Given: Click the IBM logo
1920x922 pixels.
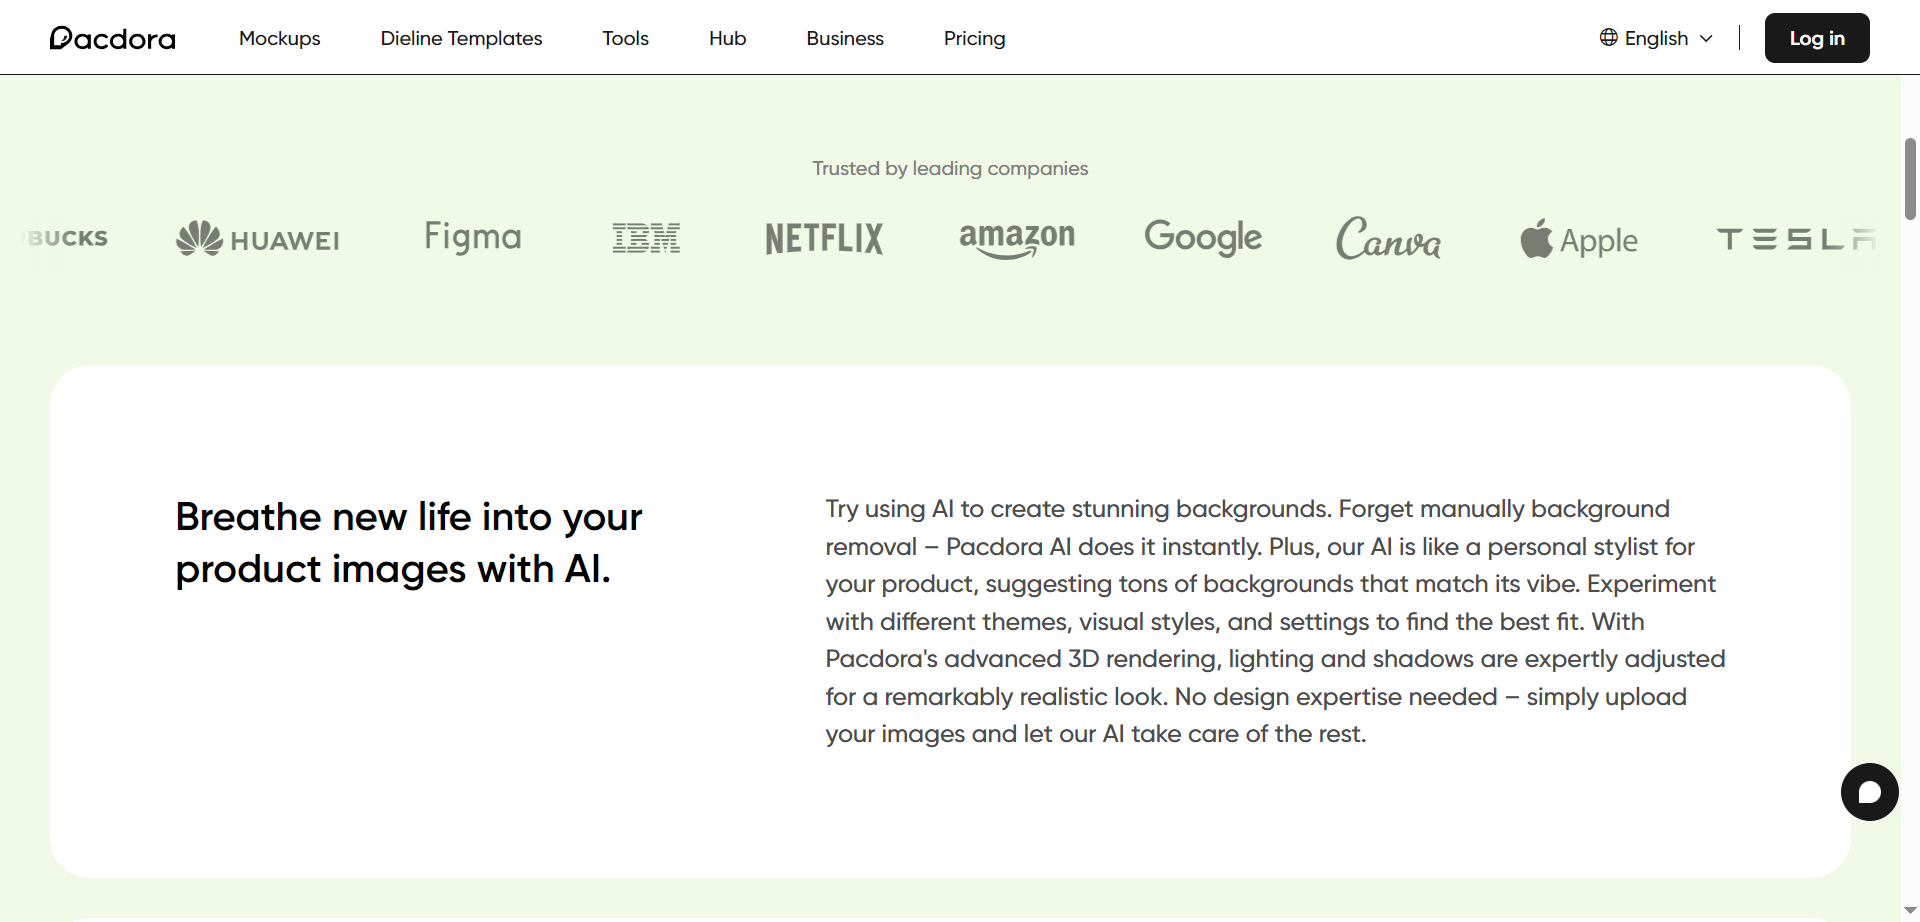Looking at the screenshot, I should pos(646,238).
